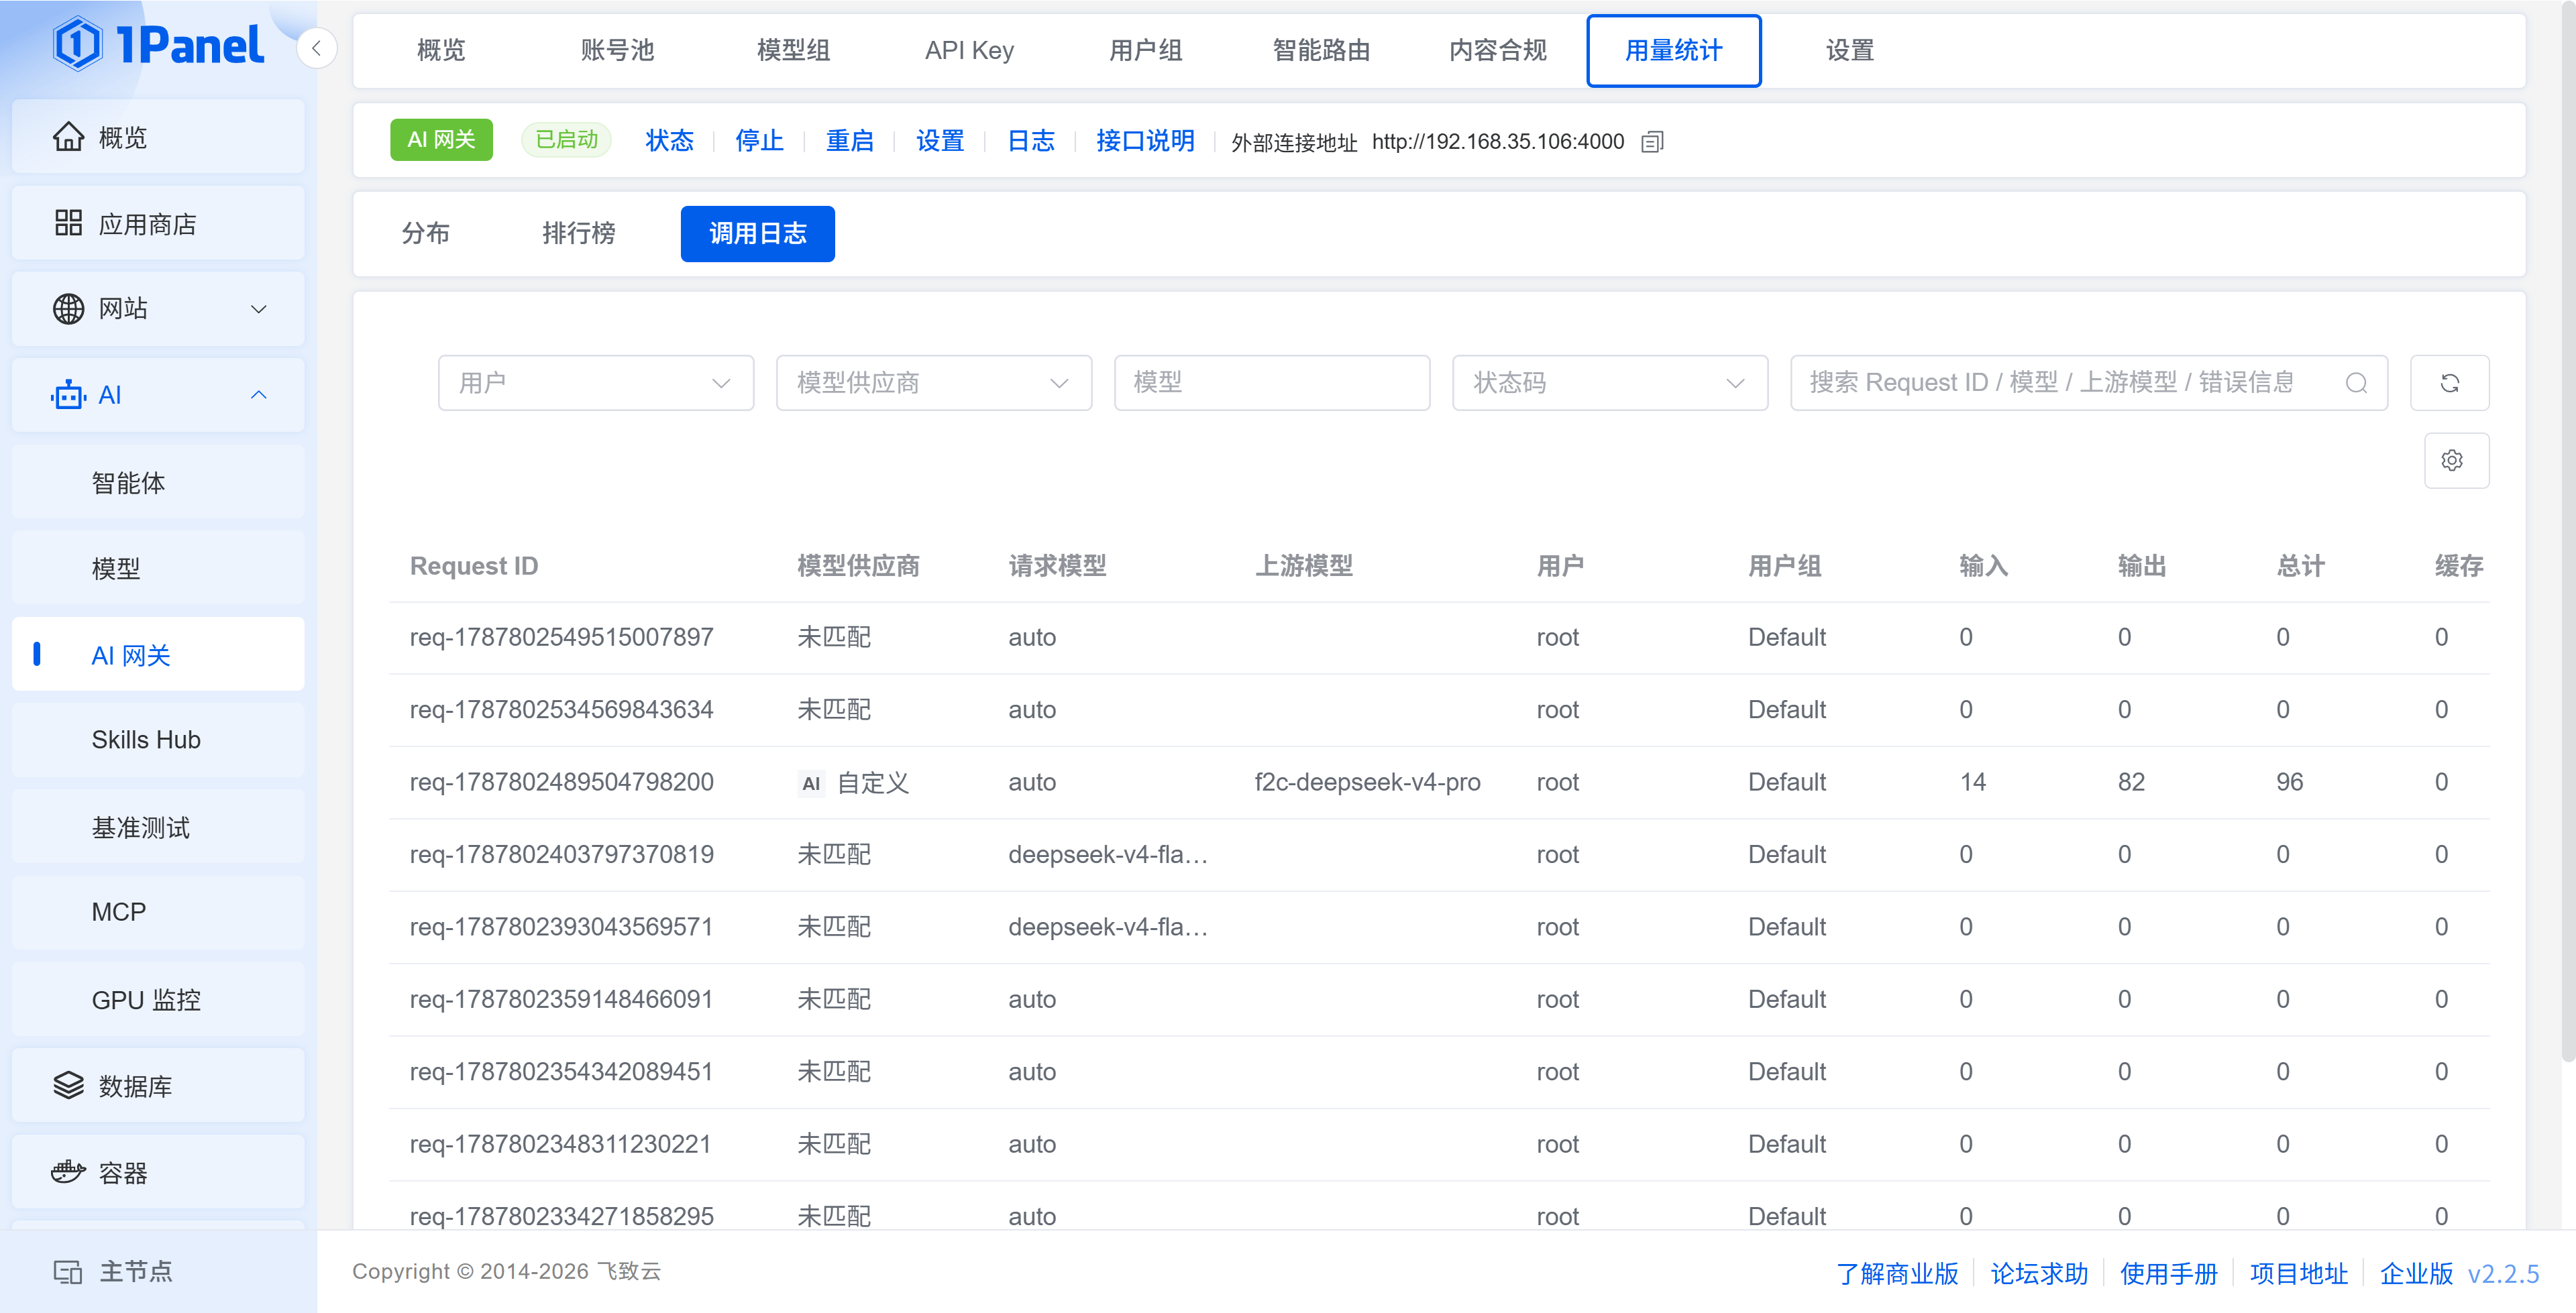Open the 模型供应商 filter dropdown
This screenshot has width=2576, height=1313.
pyautogui.click(x=934, y=383)
